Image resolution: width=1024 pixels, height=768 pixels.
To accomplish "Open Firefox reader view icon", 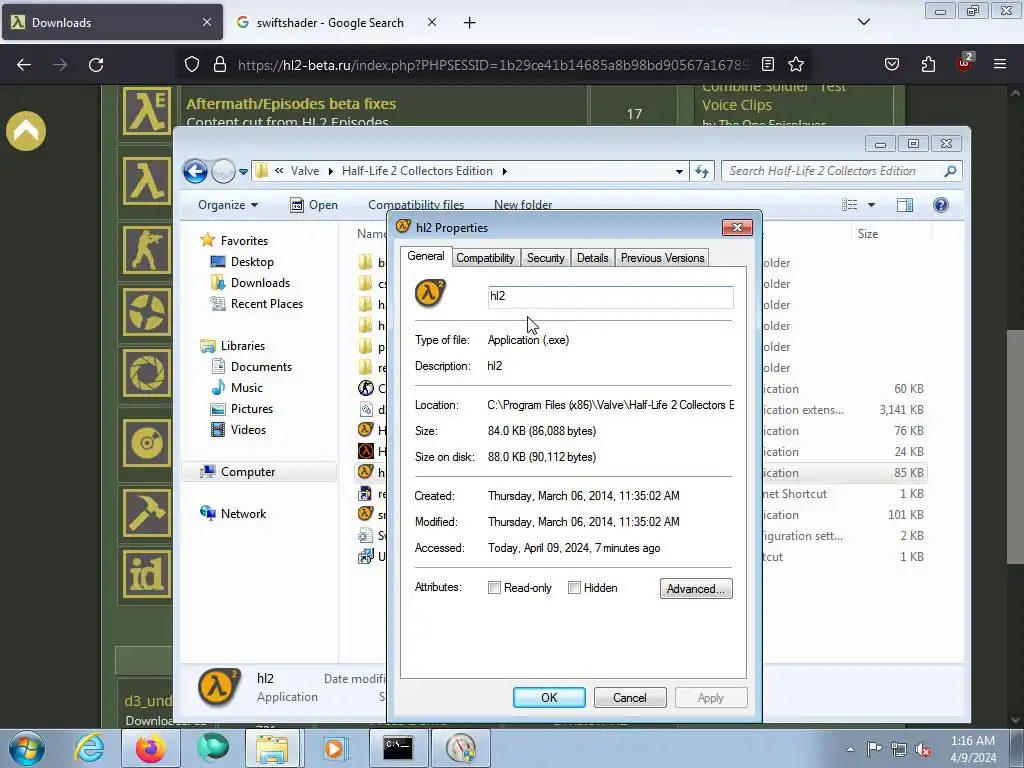I will pyautogui.click(x=768, y=64).
